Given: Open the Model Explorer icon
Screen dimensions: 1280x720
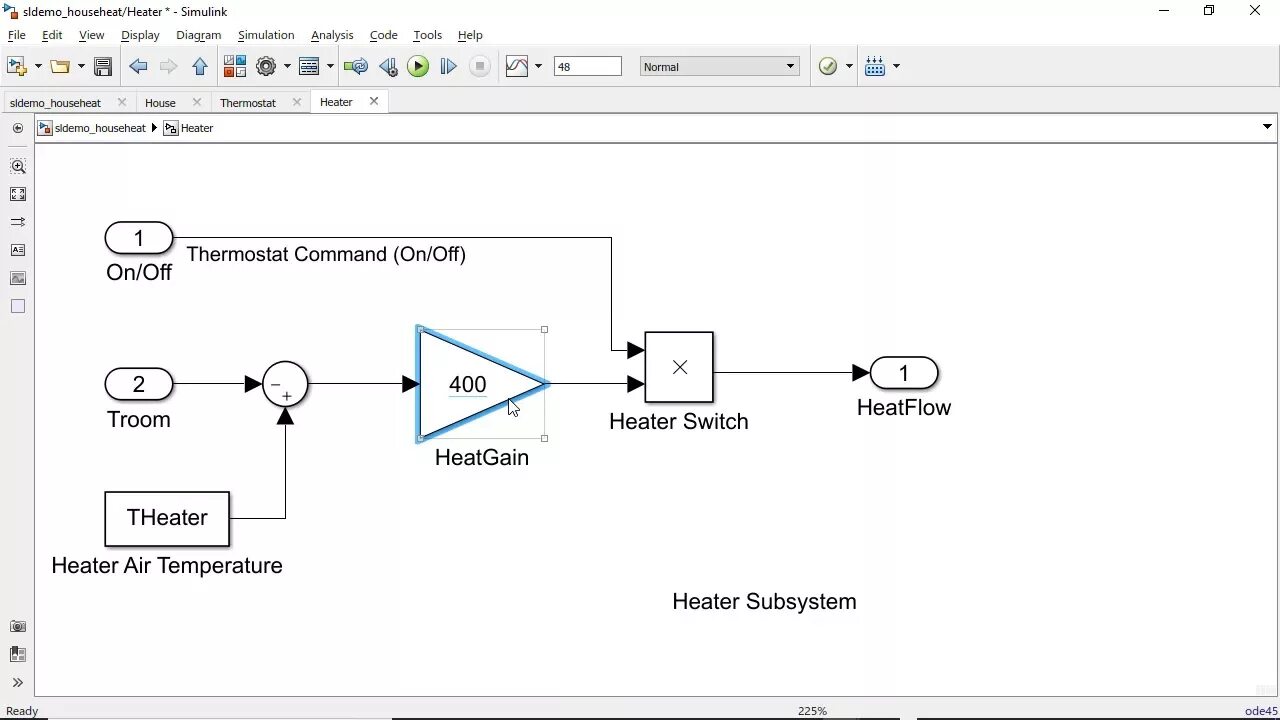Looking at the screenshot, I should pyautogui.click(x=309, y=66).
